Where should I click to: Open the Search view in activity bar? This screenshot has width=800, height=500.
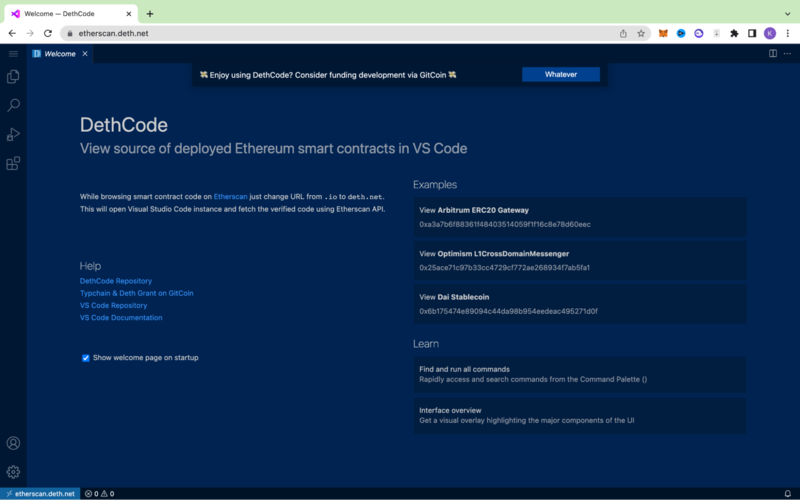[x=13, y=105]
